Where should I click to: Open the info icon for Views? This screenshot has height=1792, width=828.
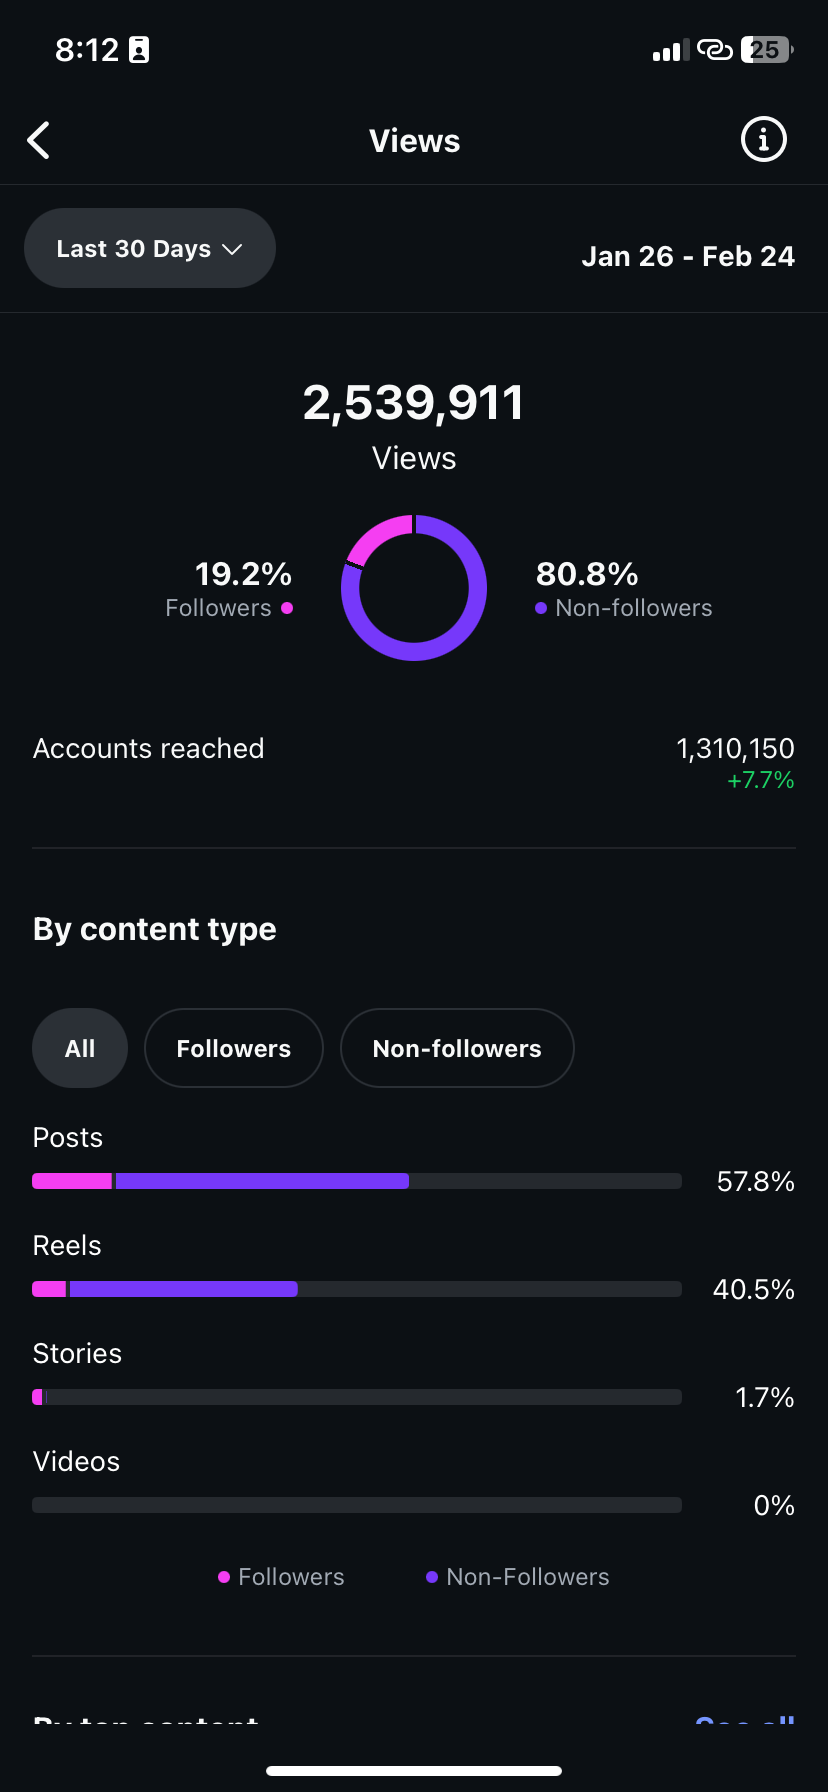click(763, 140)
